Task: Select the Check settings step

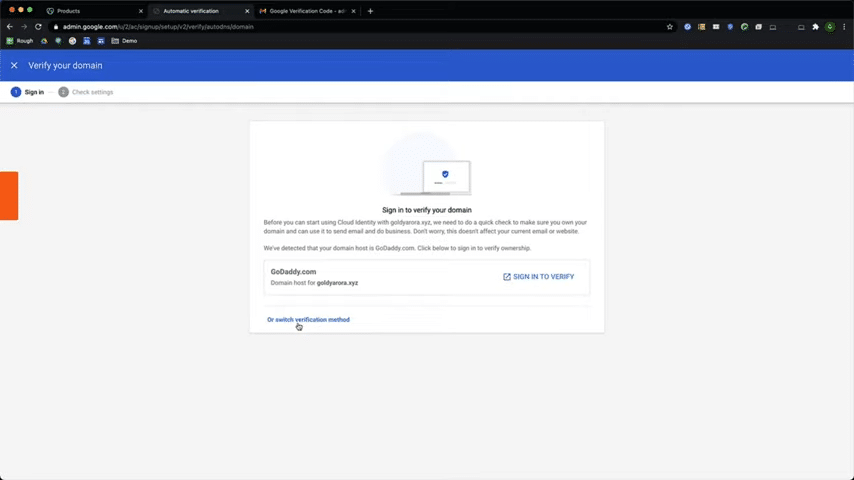Action: coord(86,92)
